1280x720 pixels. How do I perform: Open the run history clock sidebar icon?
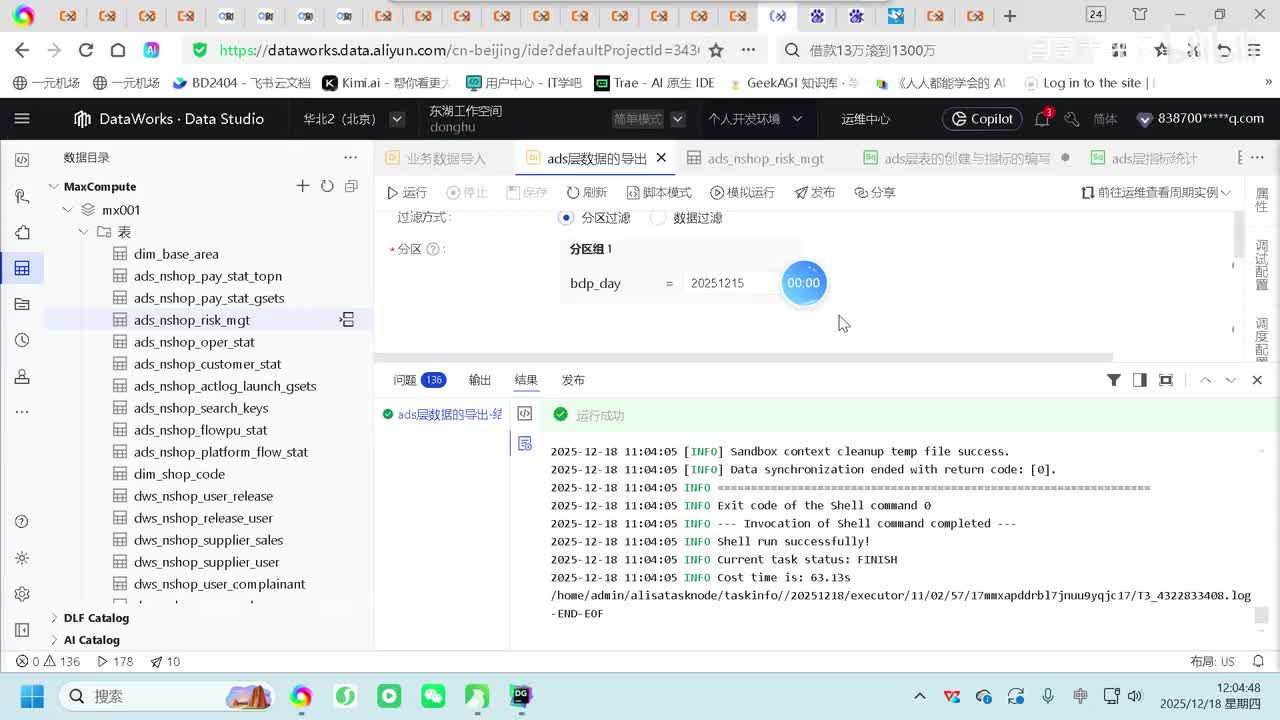click(22, 340)
